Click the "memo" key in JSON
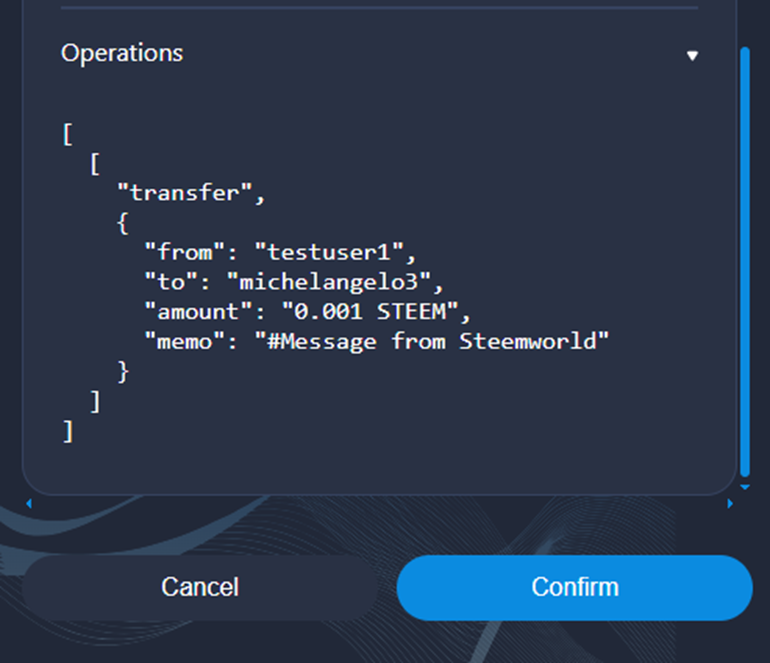 [x=178, y=342]
